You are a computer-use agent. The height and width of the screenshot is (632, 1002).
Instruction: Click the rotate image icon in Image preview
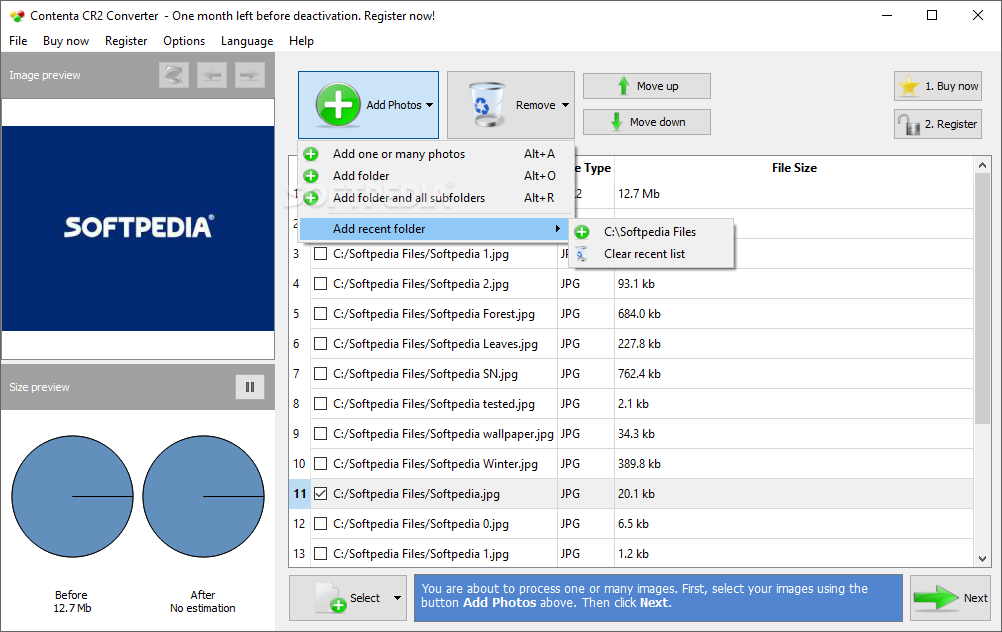click(174, 75)
